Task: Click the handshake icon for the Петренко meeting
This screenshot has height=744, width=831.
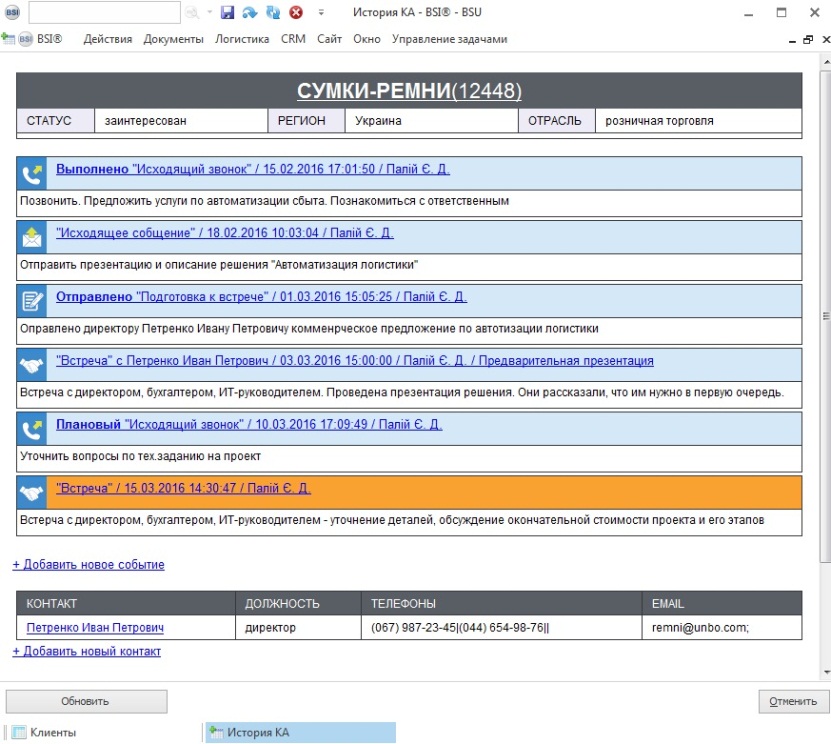Action: (32, 364)
